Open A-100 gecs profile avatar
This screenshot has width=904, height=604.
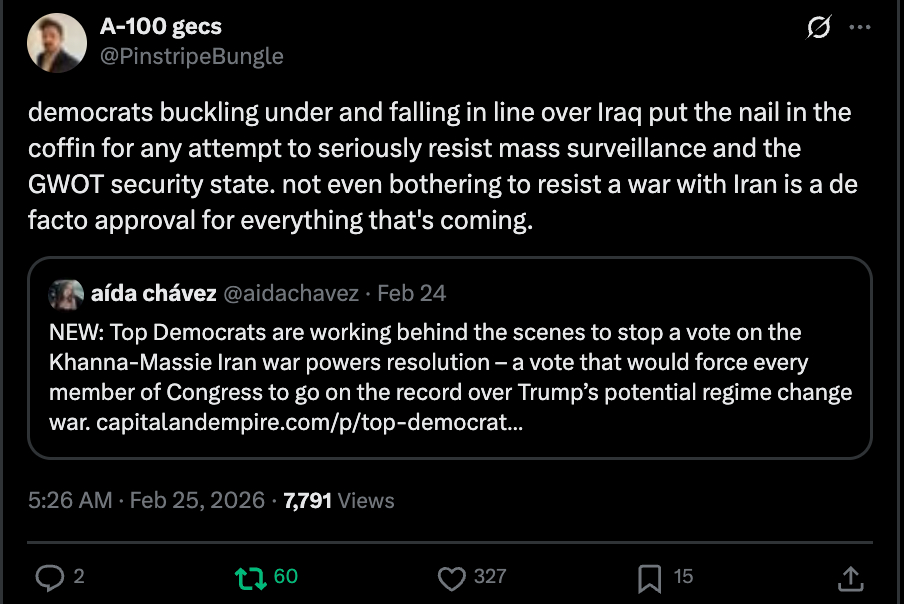pos(54,44)
